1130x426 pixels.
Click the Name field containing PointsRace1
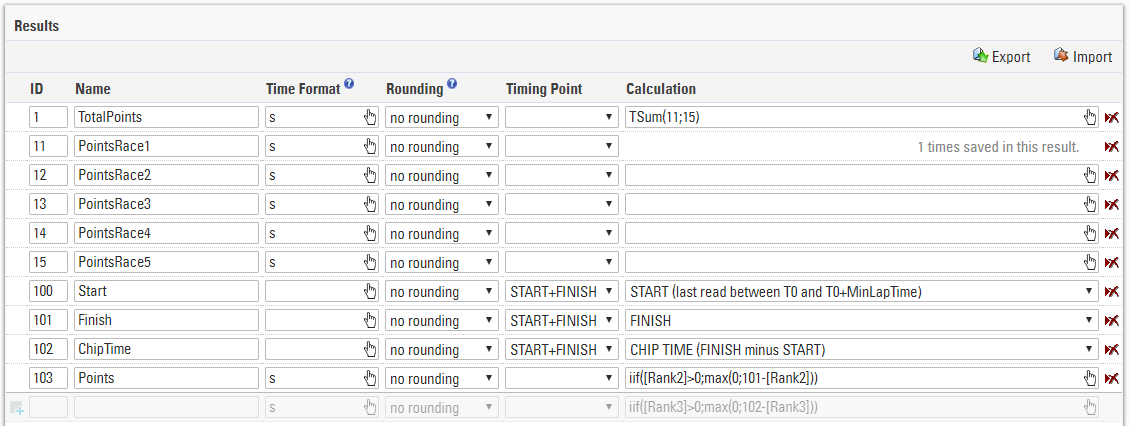166,147
